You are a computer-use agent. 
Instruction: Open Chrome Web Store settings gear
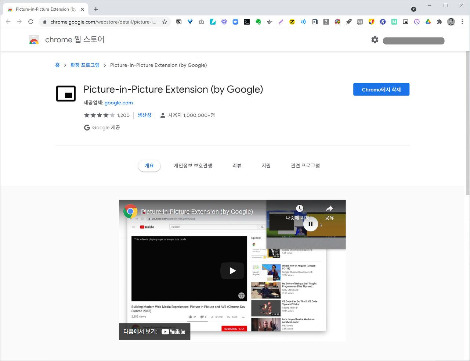pos(375,40)
